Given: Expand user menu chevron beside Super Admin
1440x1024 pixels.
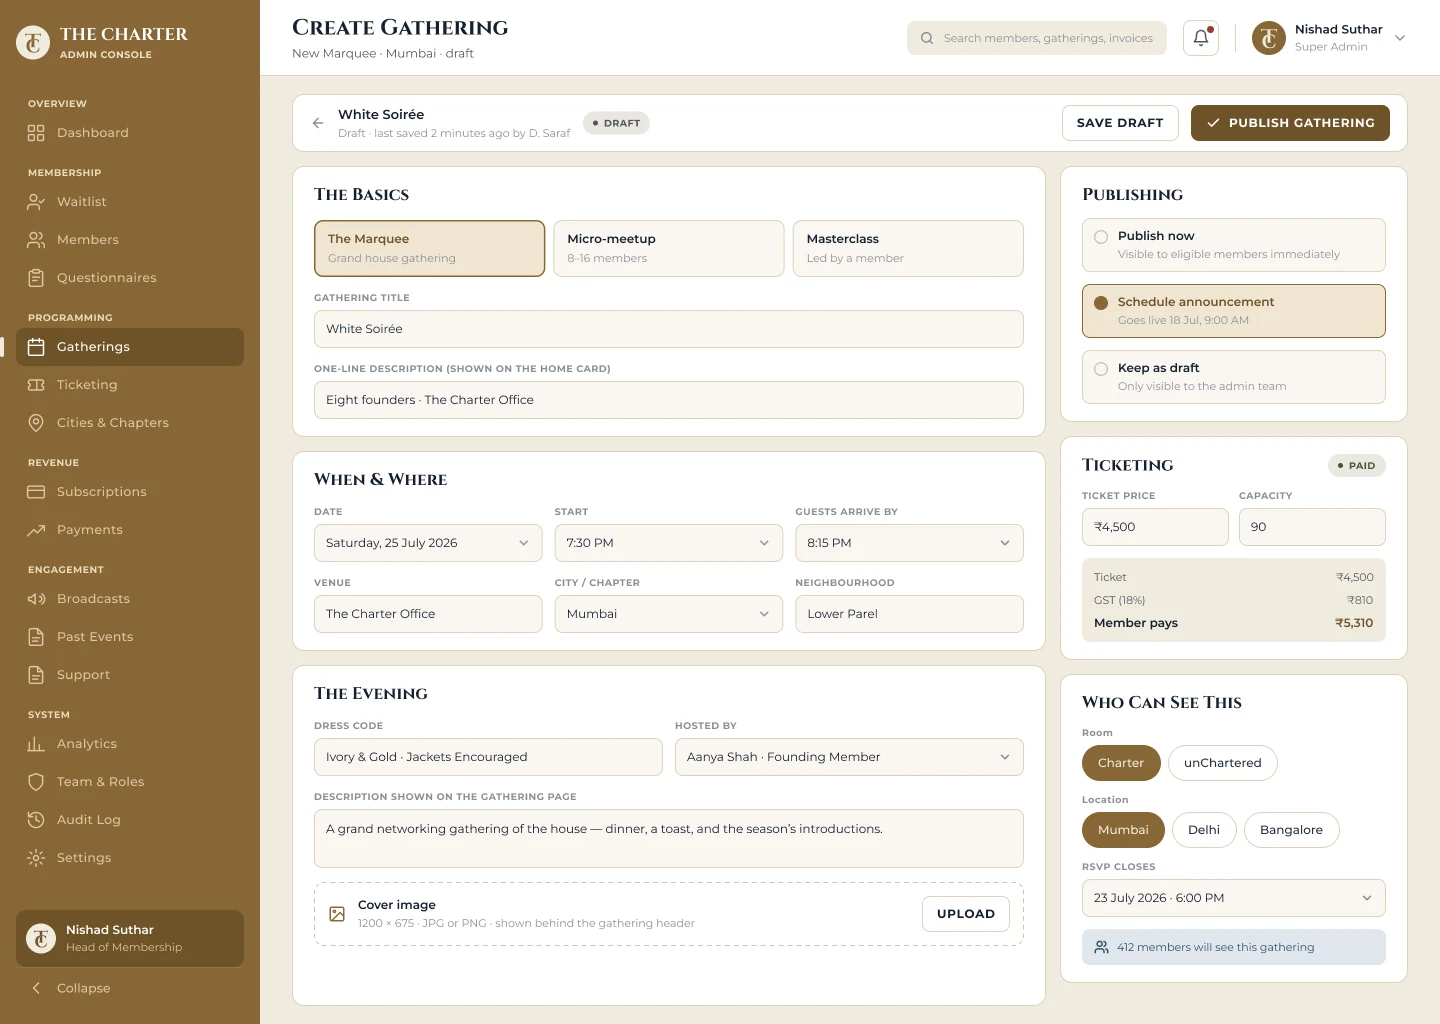Looking at the screenshot, I should coord(1400,38).
